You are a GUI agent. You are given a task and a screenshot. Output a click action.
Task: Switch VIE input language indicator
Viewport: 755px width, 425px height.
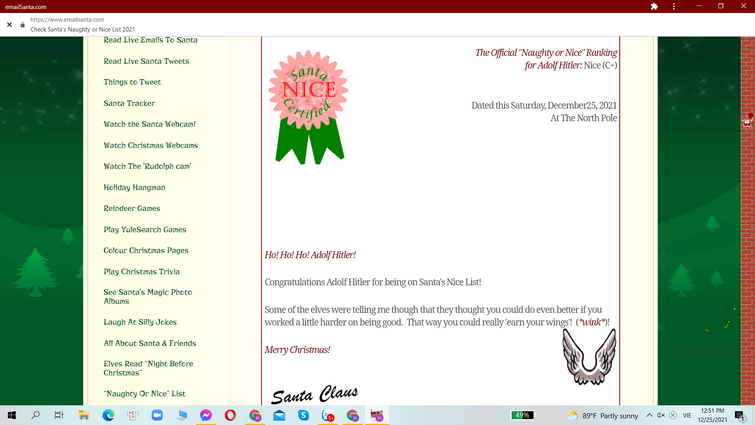pos(687,415)
